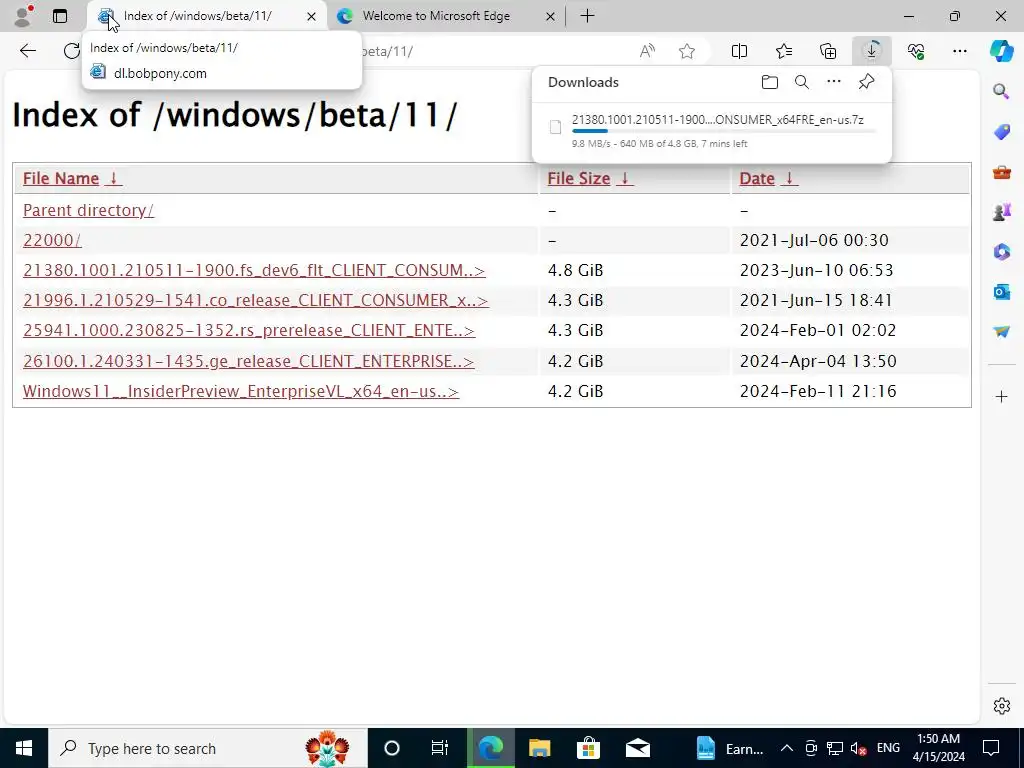
Task: Open sidebar Drop paper plane icon
Action: (x=1001, y=332)
